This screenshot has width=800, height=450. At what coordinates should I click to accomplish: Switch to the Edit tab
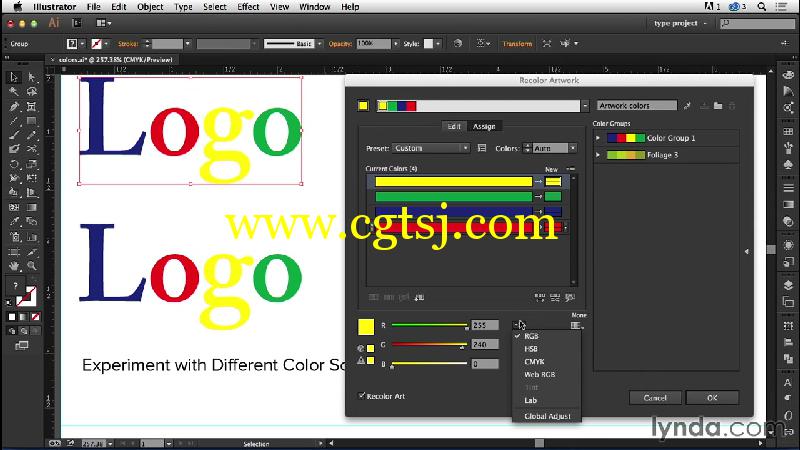tap(454, 127)
